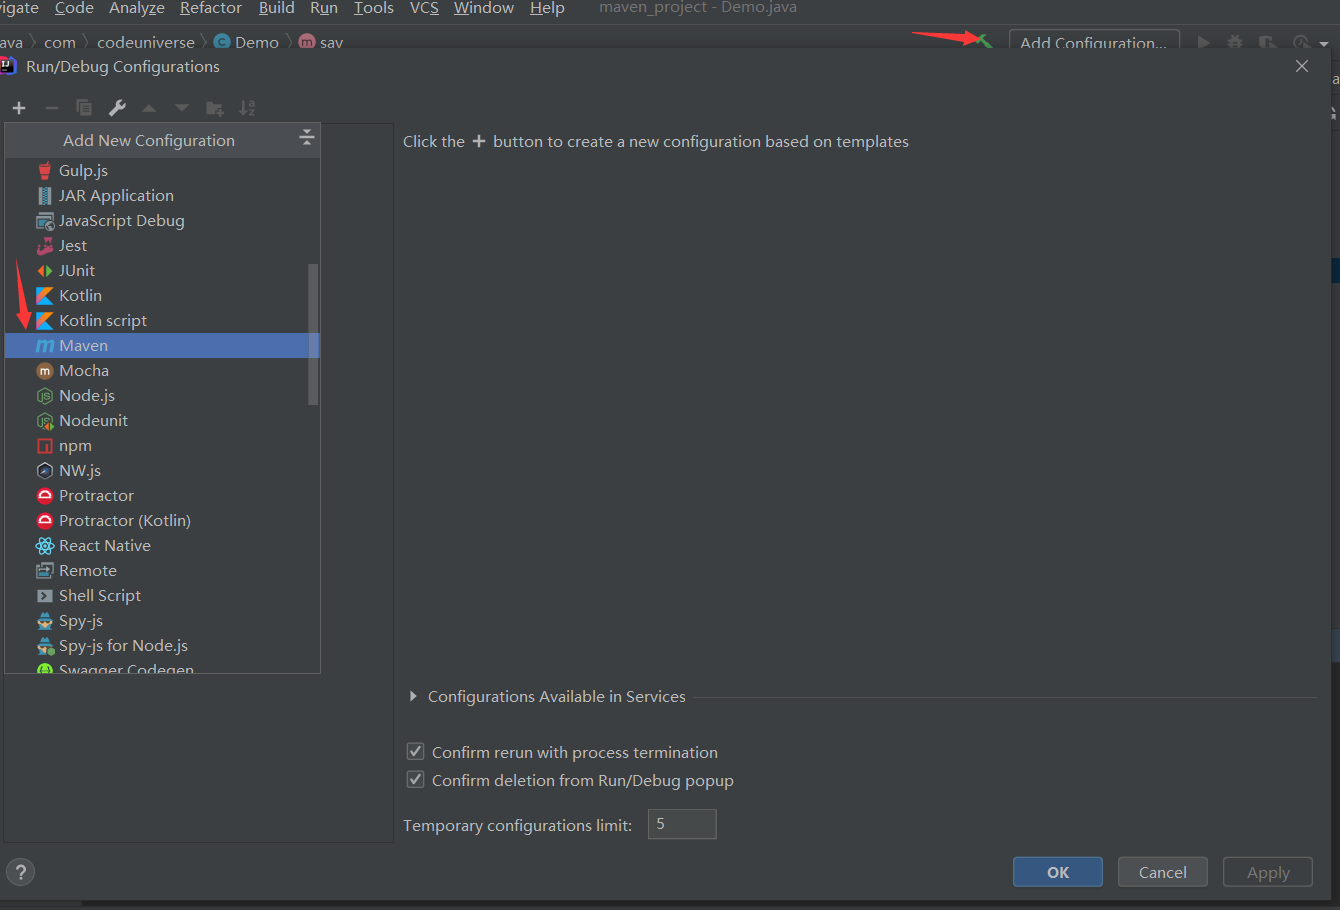This screenshot has height=910, width=1340.
Task: Select NW.js configuration type
Action: point(162,470)
